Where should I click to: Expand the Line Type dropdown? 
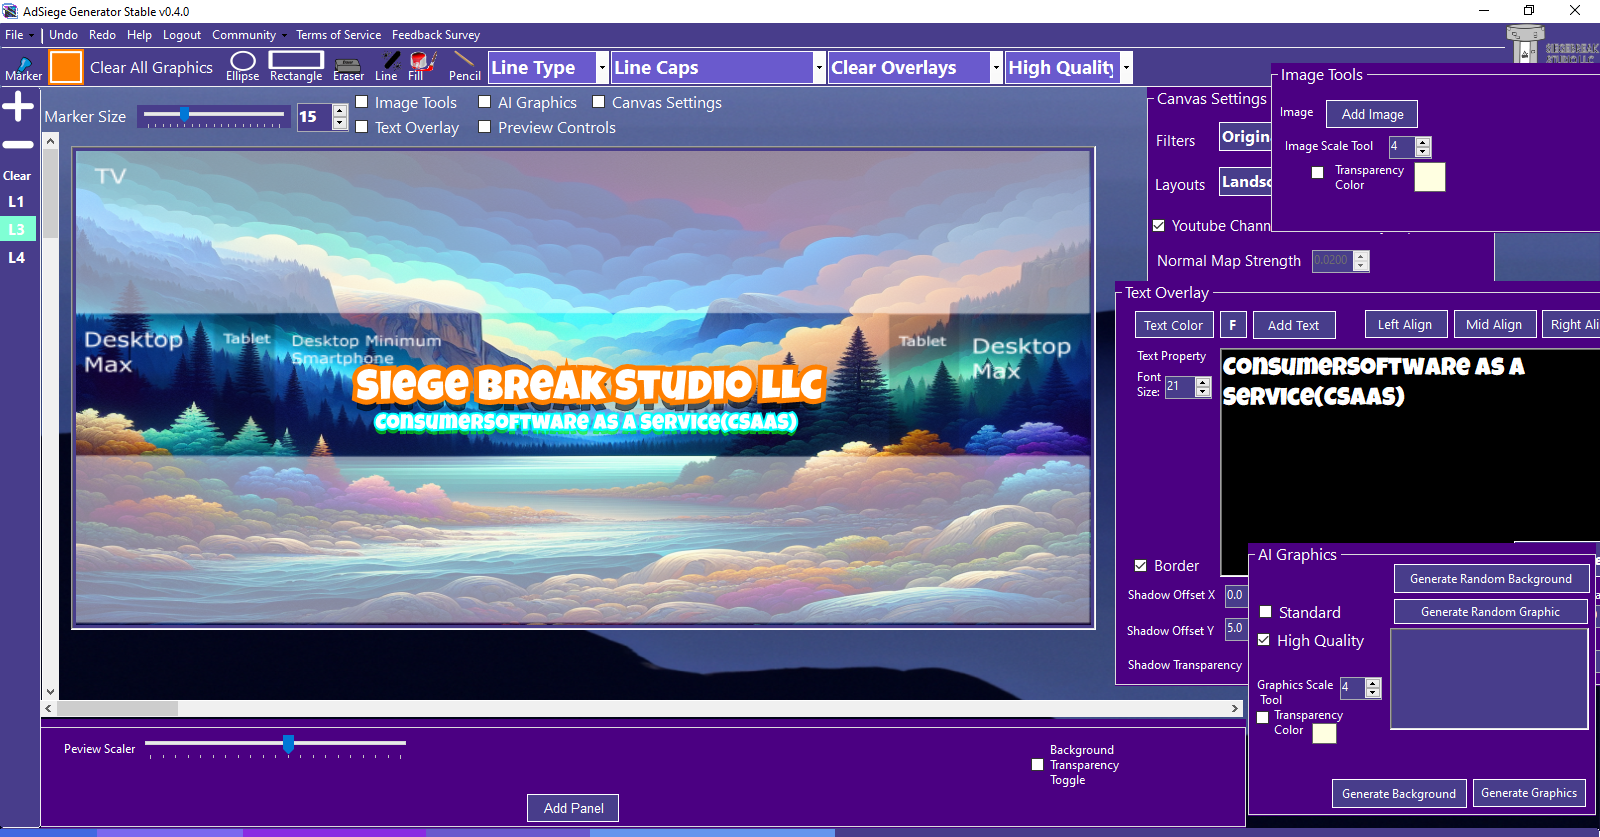[602, 68]
